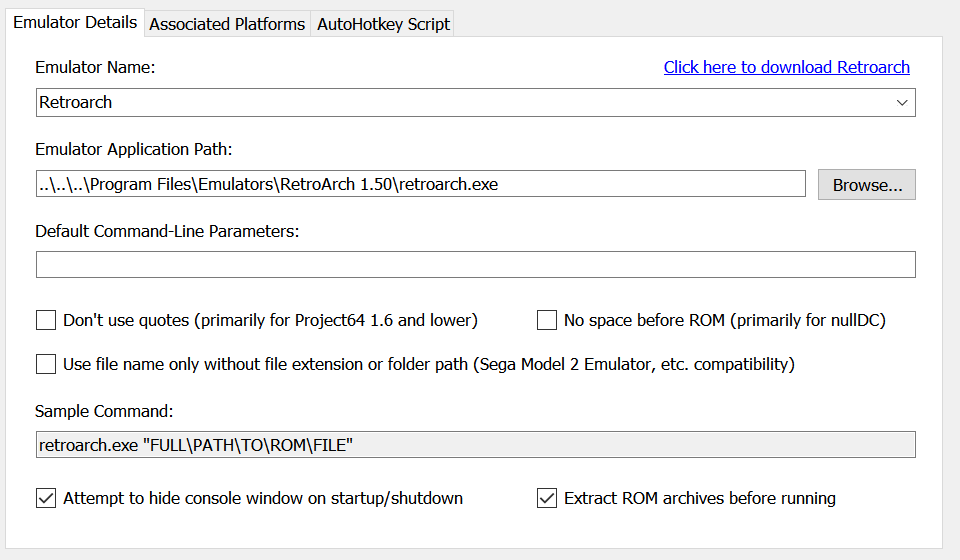Screen dimensions: 960x560
Task: Click the download Retroarch link
Action: [x=786, y=67]
